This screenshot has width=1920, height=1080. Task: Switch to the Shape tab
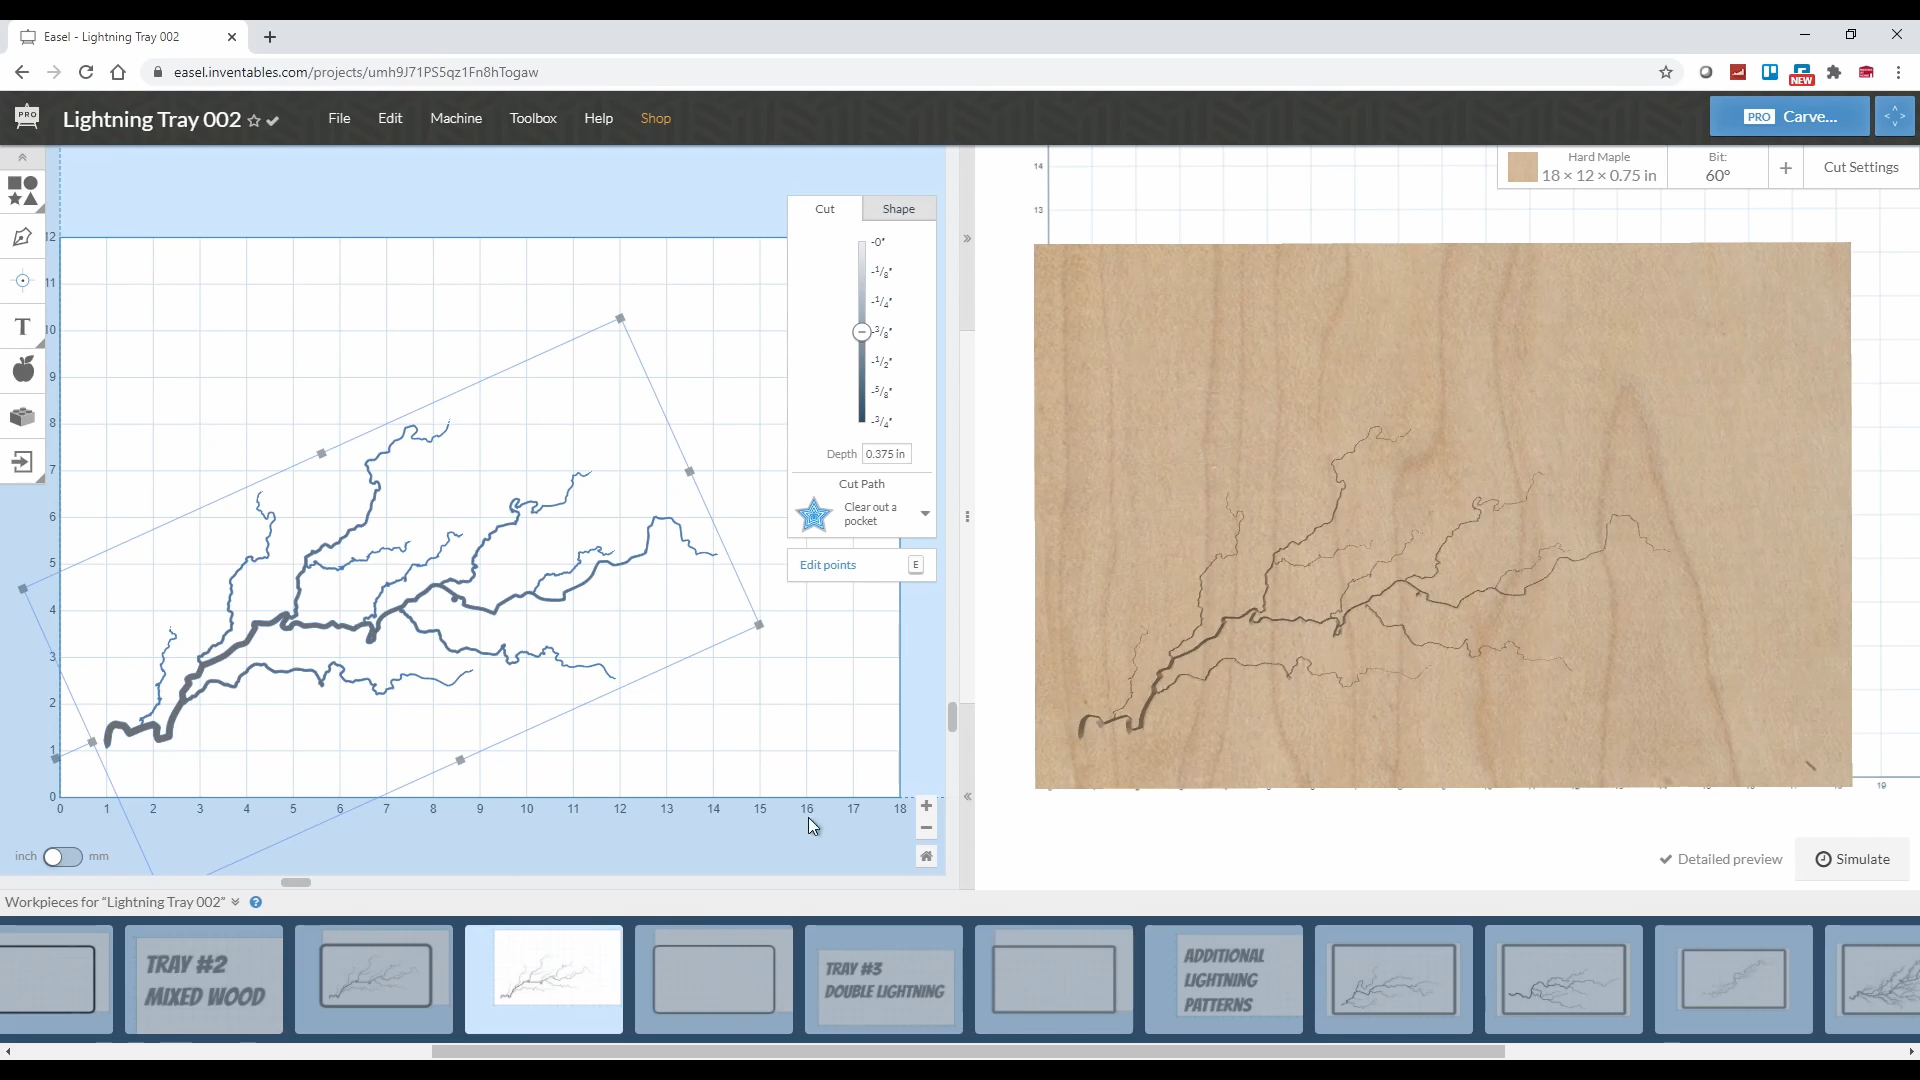(898, 209)
